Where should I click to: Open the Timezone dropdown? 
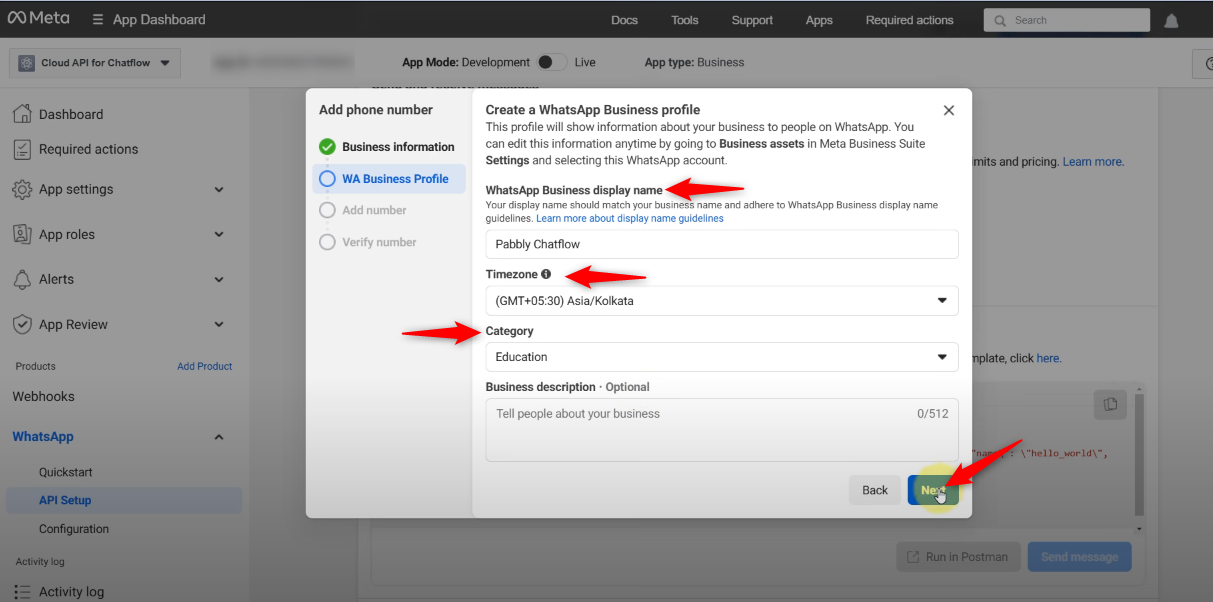click(x=722, y=300)
